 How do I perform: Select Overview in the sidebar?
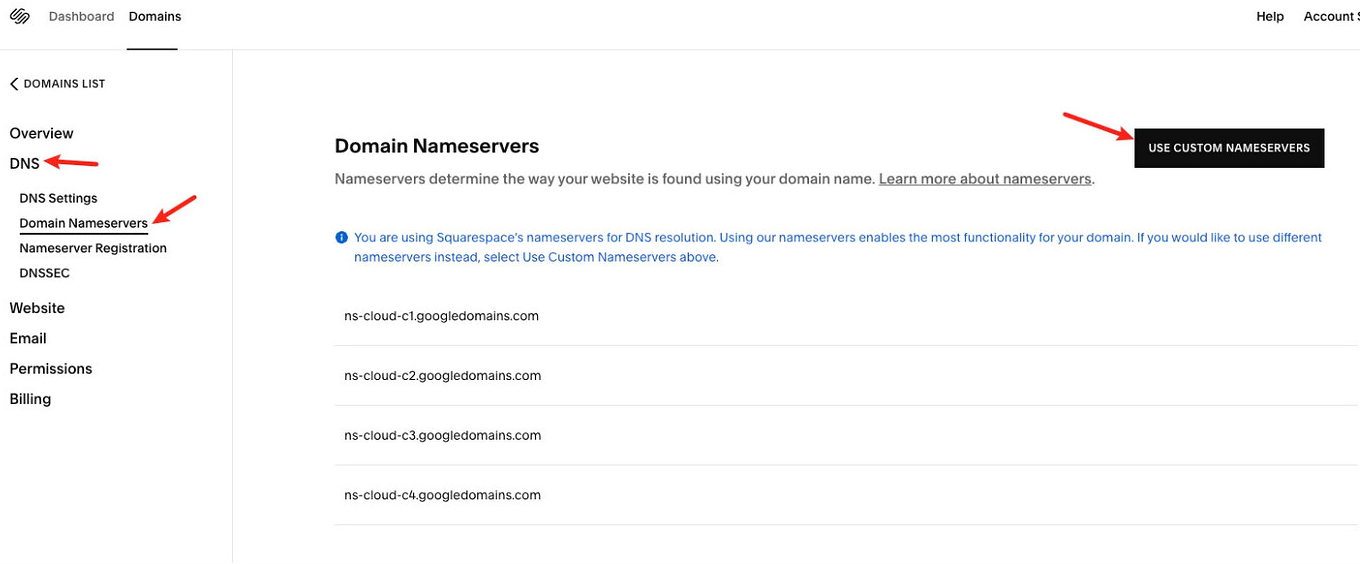point(42,133)
